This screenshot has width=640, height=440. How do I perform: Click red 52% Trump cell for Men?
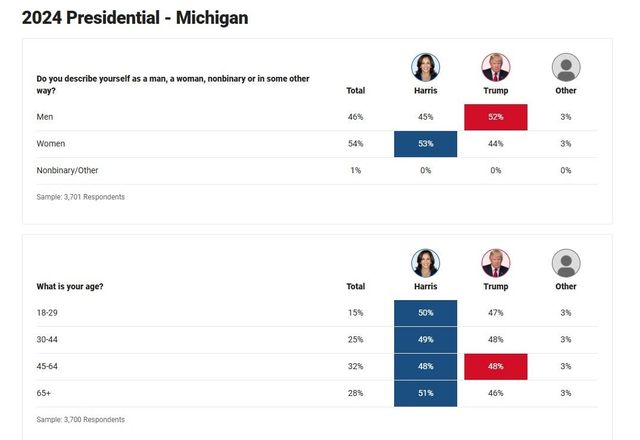click(495, 117)
